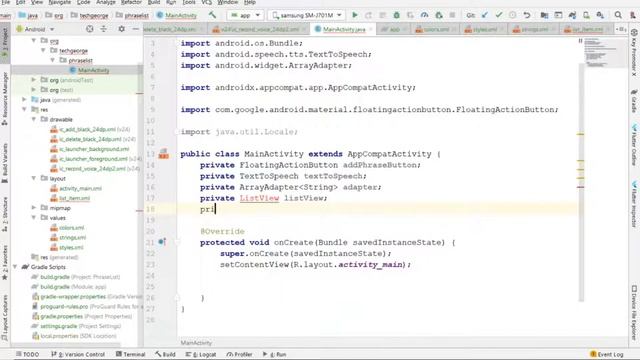Click the attach debugger icon left of Stop
640x360 pixels.
tap(439, 15)
